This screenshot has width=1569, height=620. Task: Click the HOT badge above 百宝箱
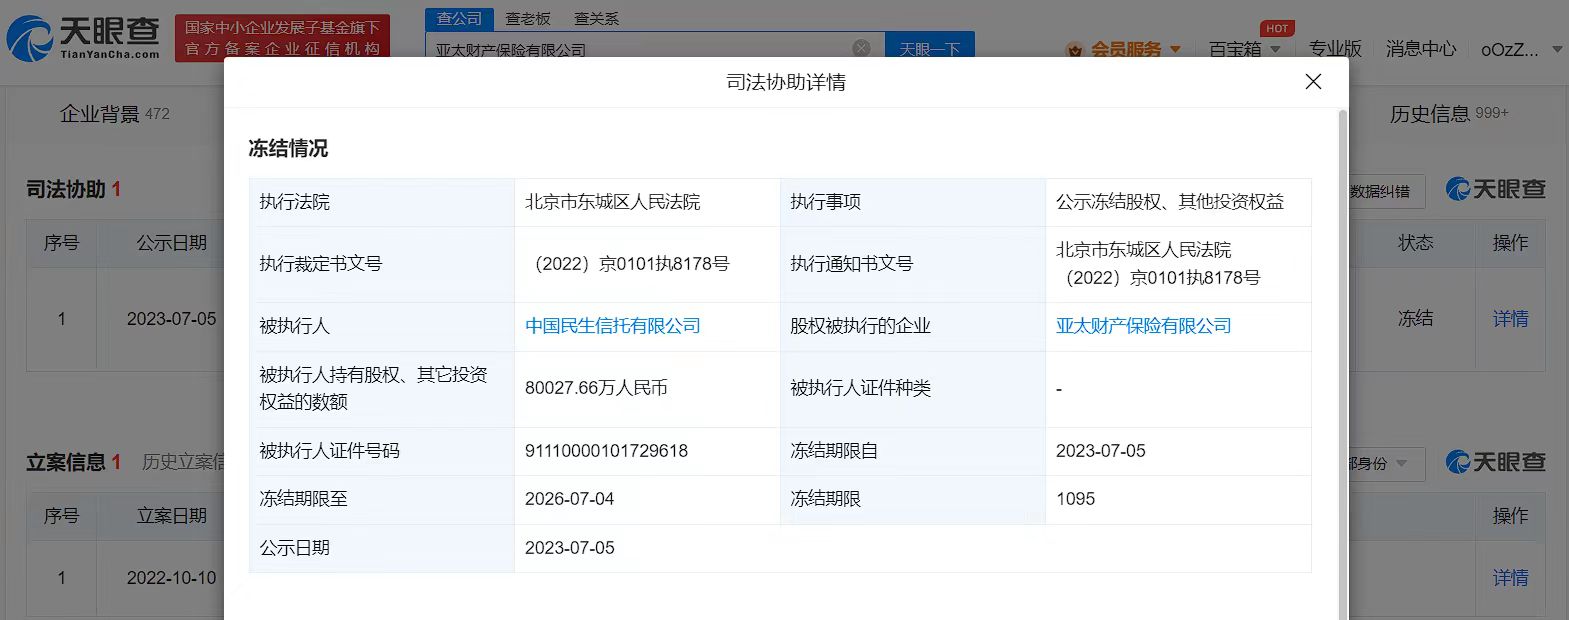[x=1277, y=28]
